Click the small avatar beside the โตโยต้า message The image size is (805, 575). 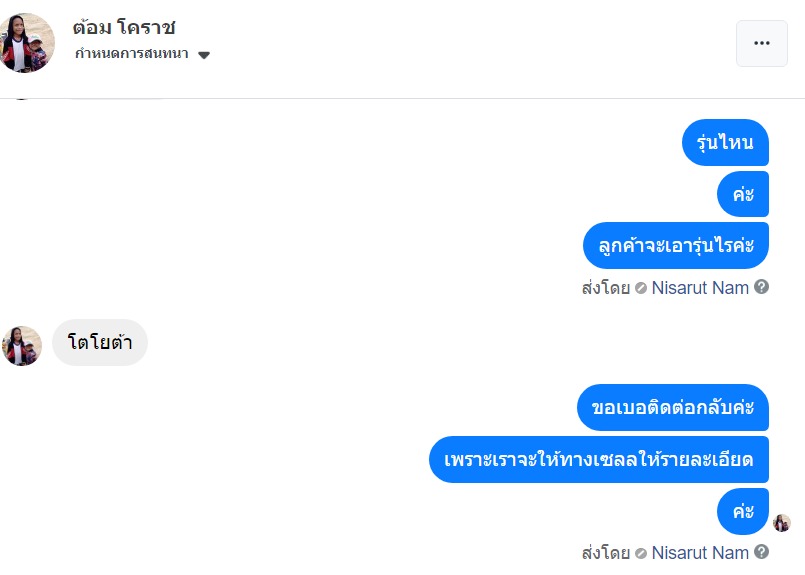[x=22, y=346]
